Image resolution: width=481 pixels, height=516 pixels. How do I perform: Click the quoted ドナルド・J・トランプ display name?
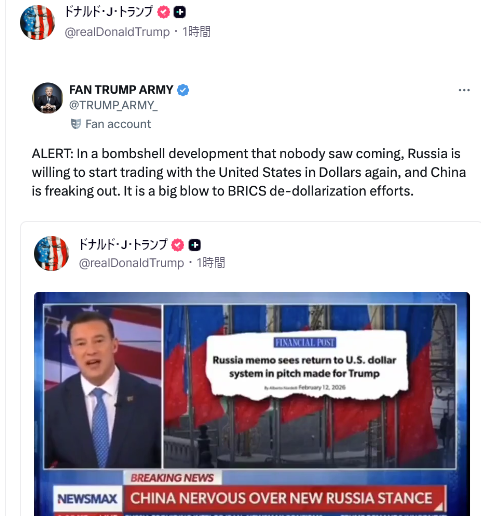(123, 245)
